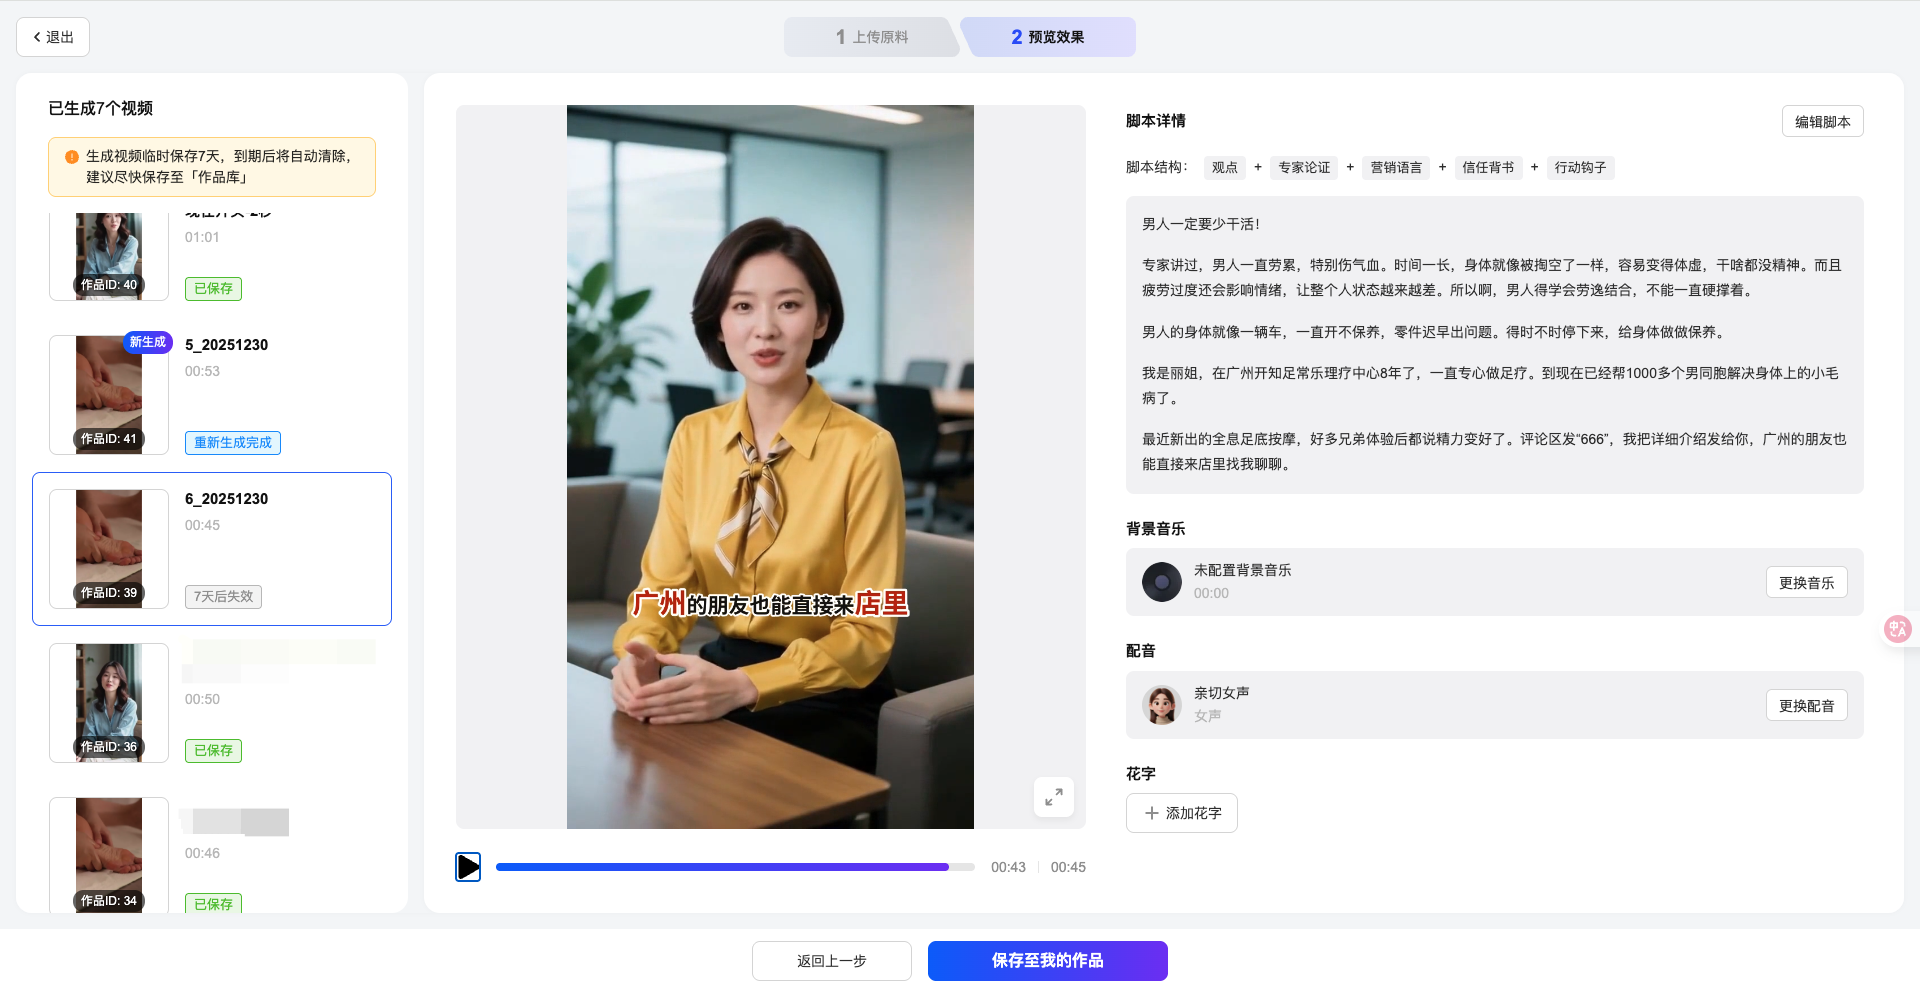The width and height of the screenshot is (1920, 993).
Task: Click the video preview frame
Action: pyautogui.click(x=770, y=467)
